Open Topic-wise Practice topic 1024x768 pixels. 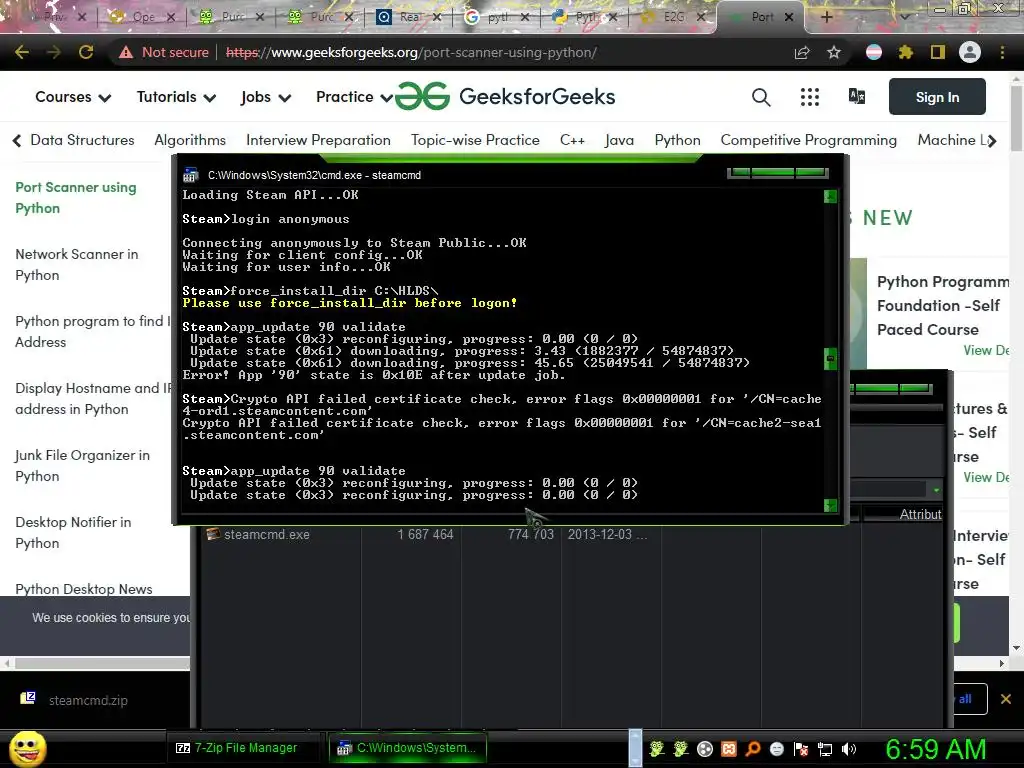[475, 140]
